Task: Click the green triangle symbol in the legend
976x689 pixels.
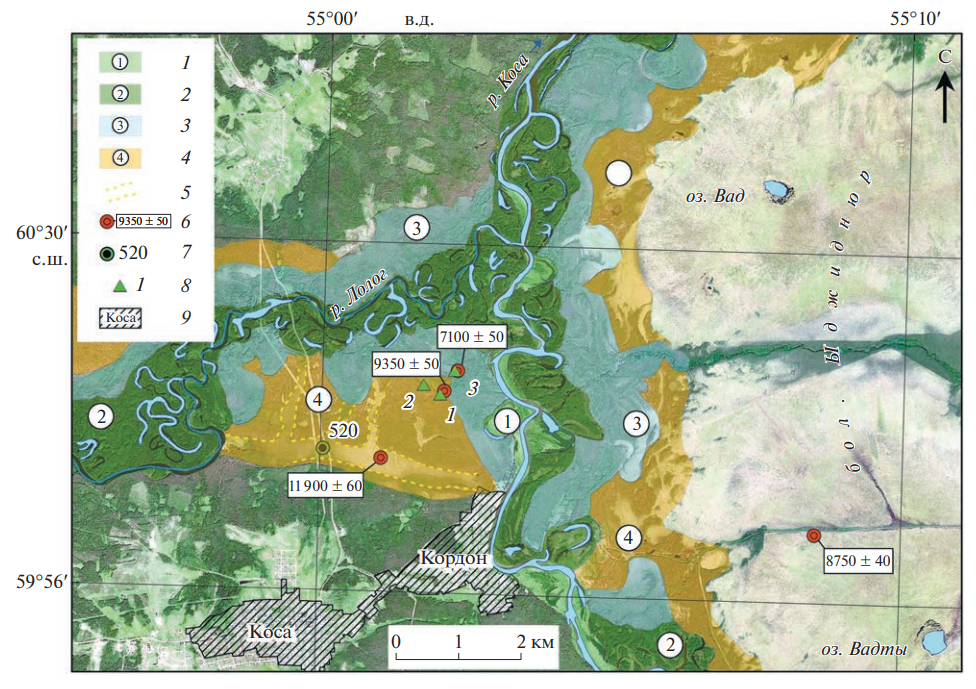Action: coord(119,287)
